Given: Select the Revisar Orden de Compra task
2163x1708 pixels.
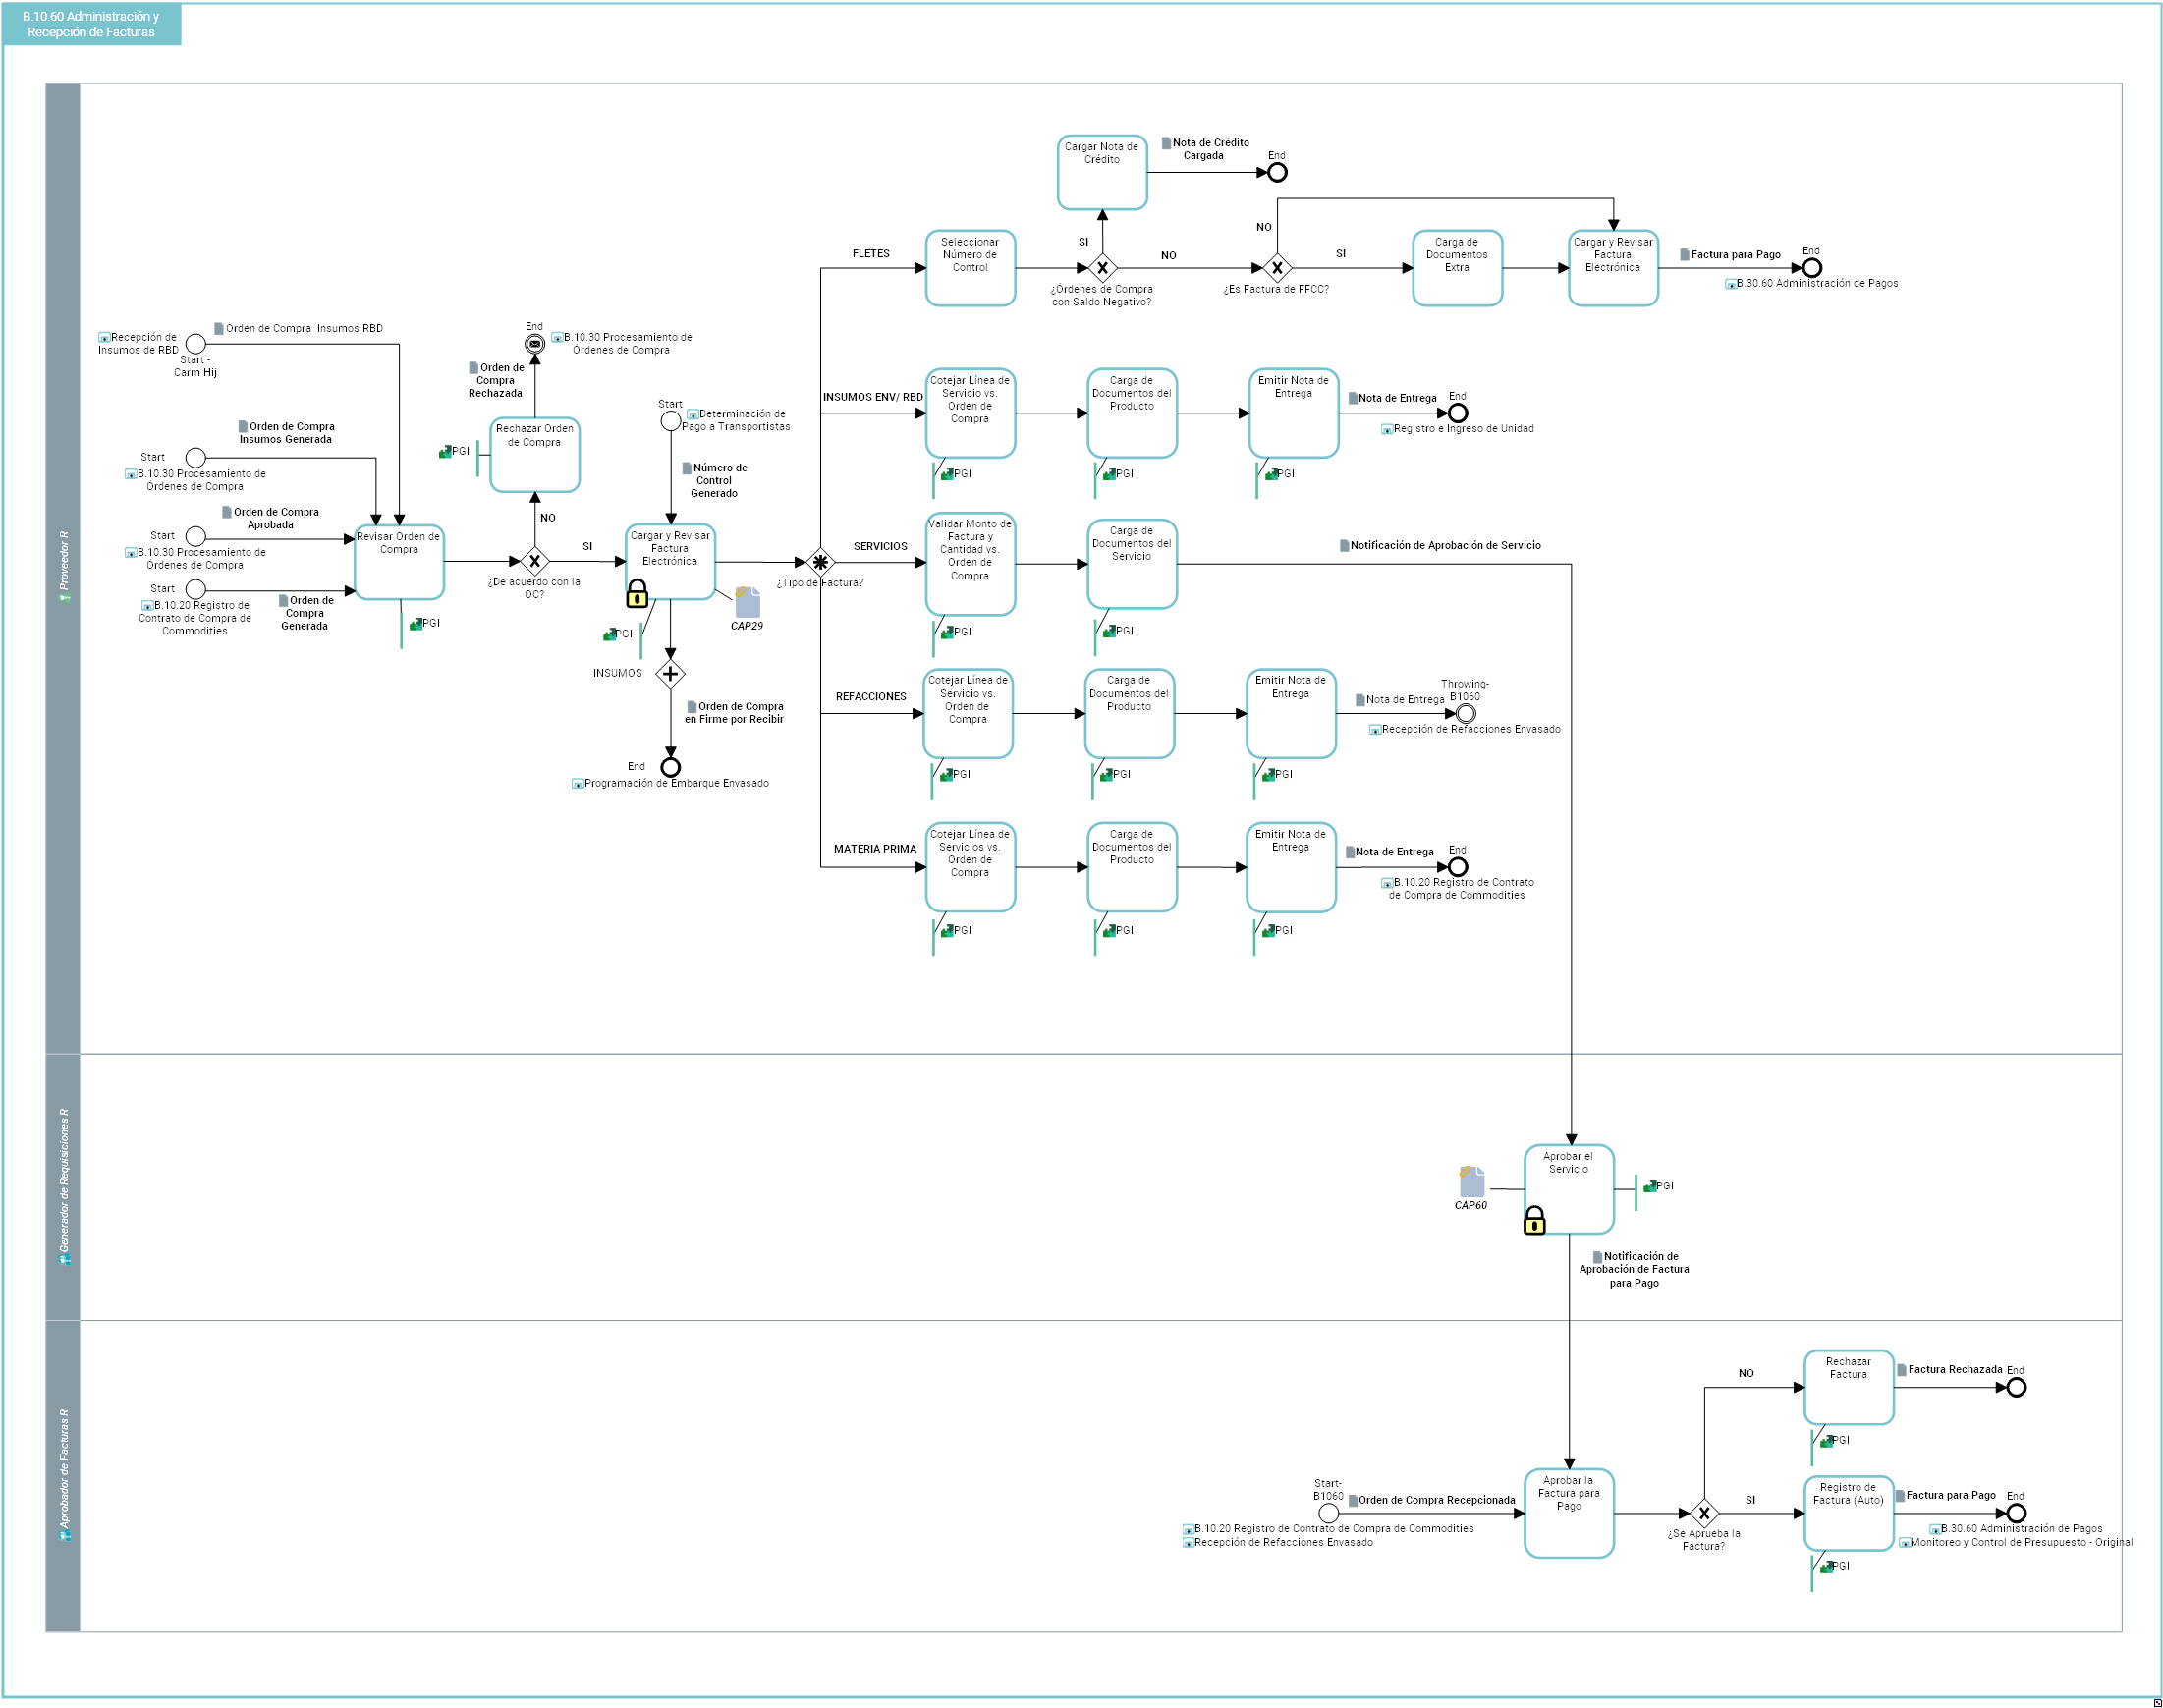Looking at the screenshot, I should (399, 562).
